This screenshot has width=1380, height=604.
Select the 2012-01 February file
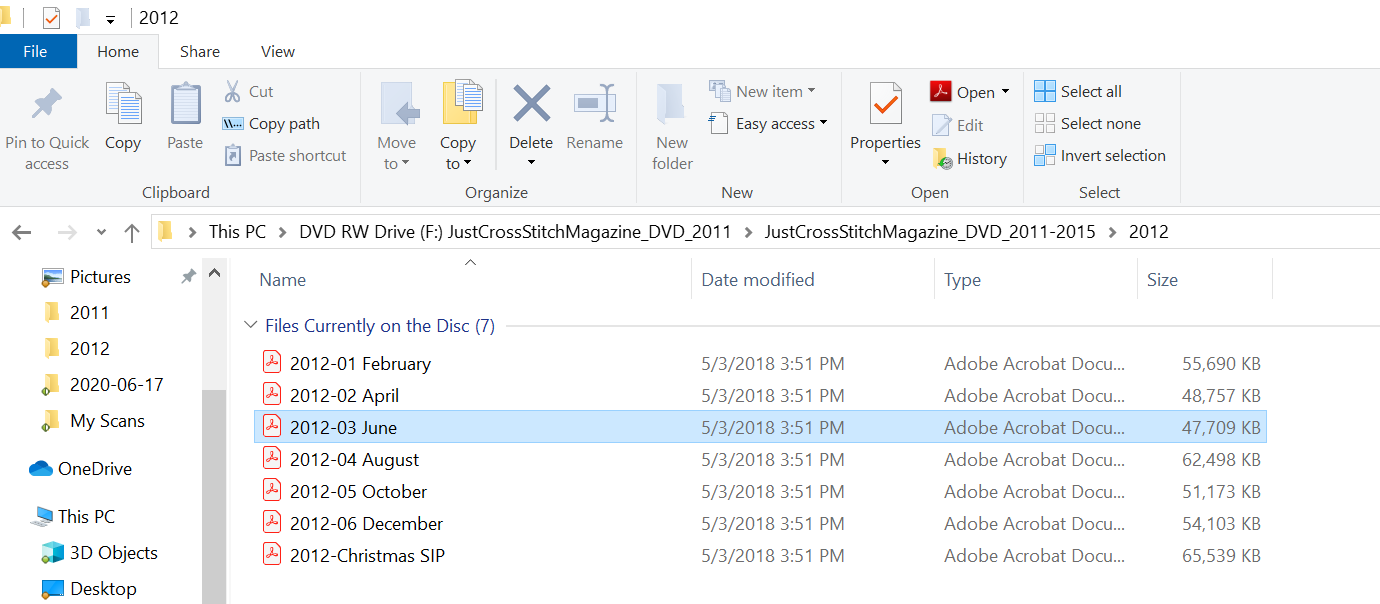click(760, 364)
